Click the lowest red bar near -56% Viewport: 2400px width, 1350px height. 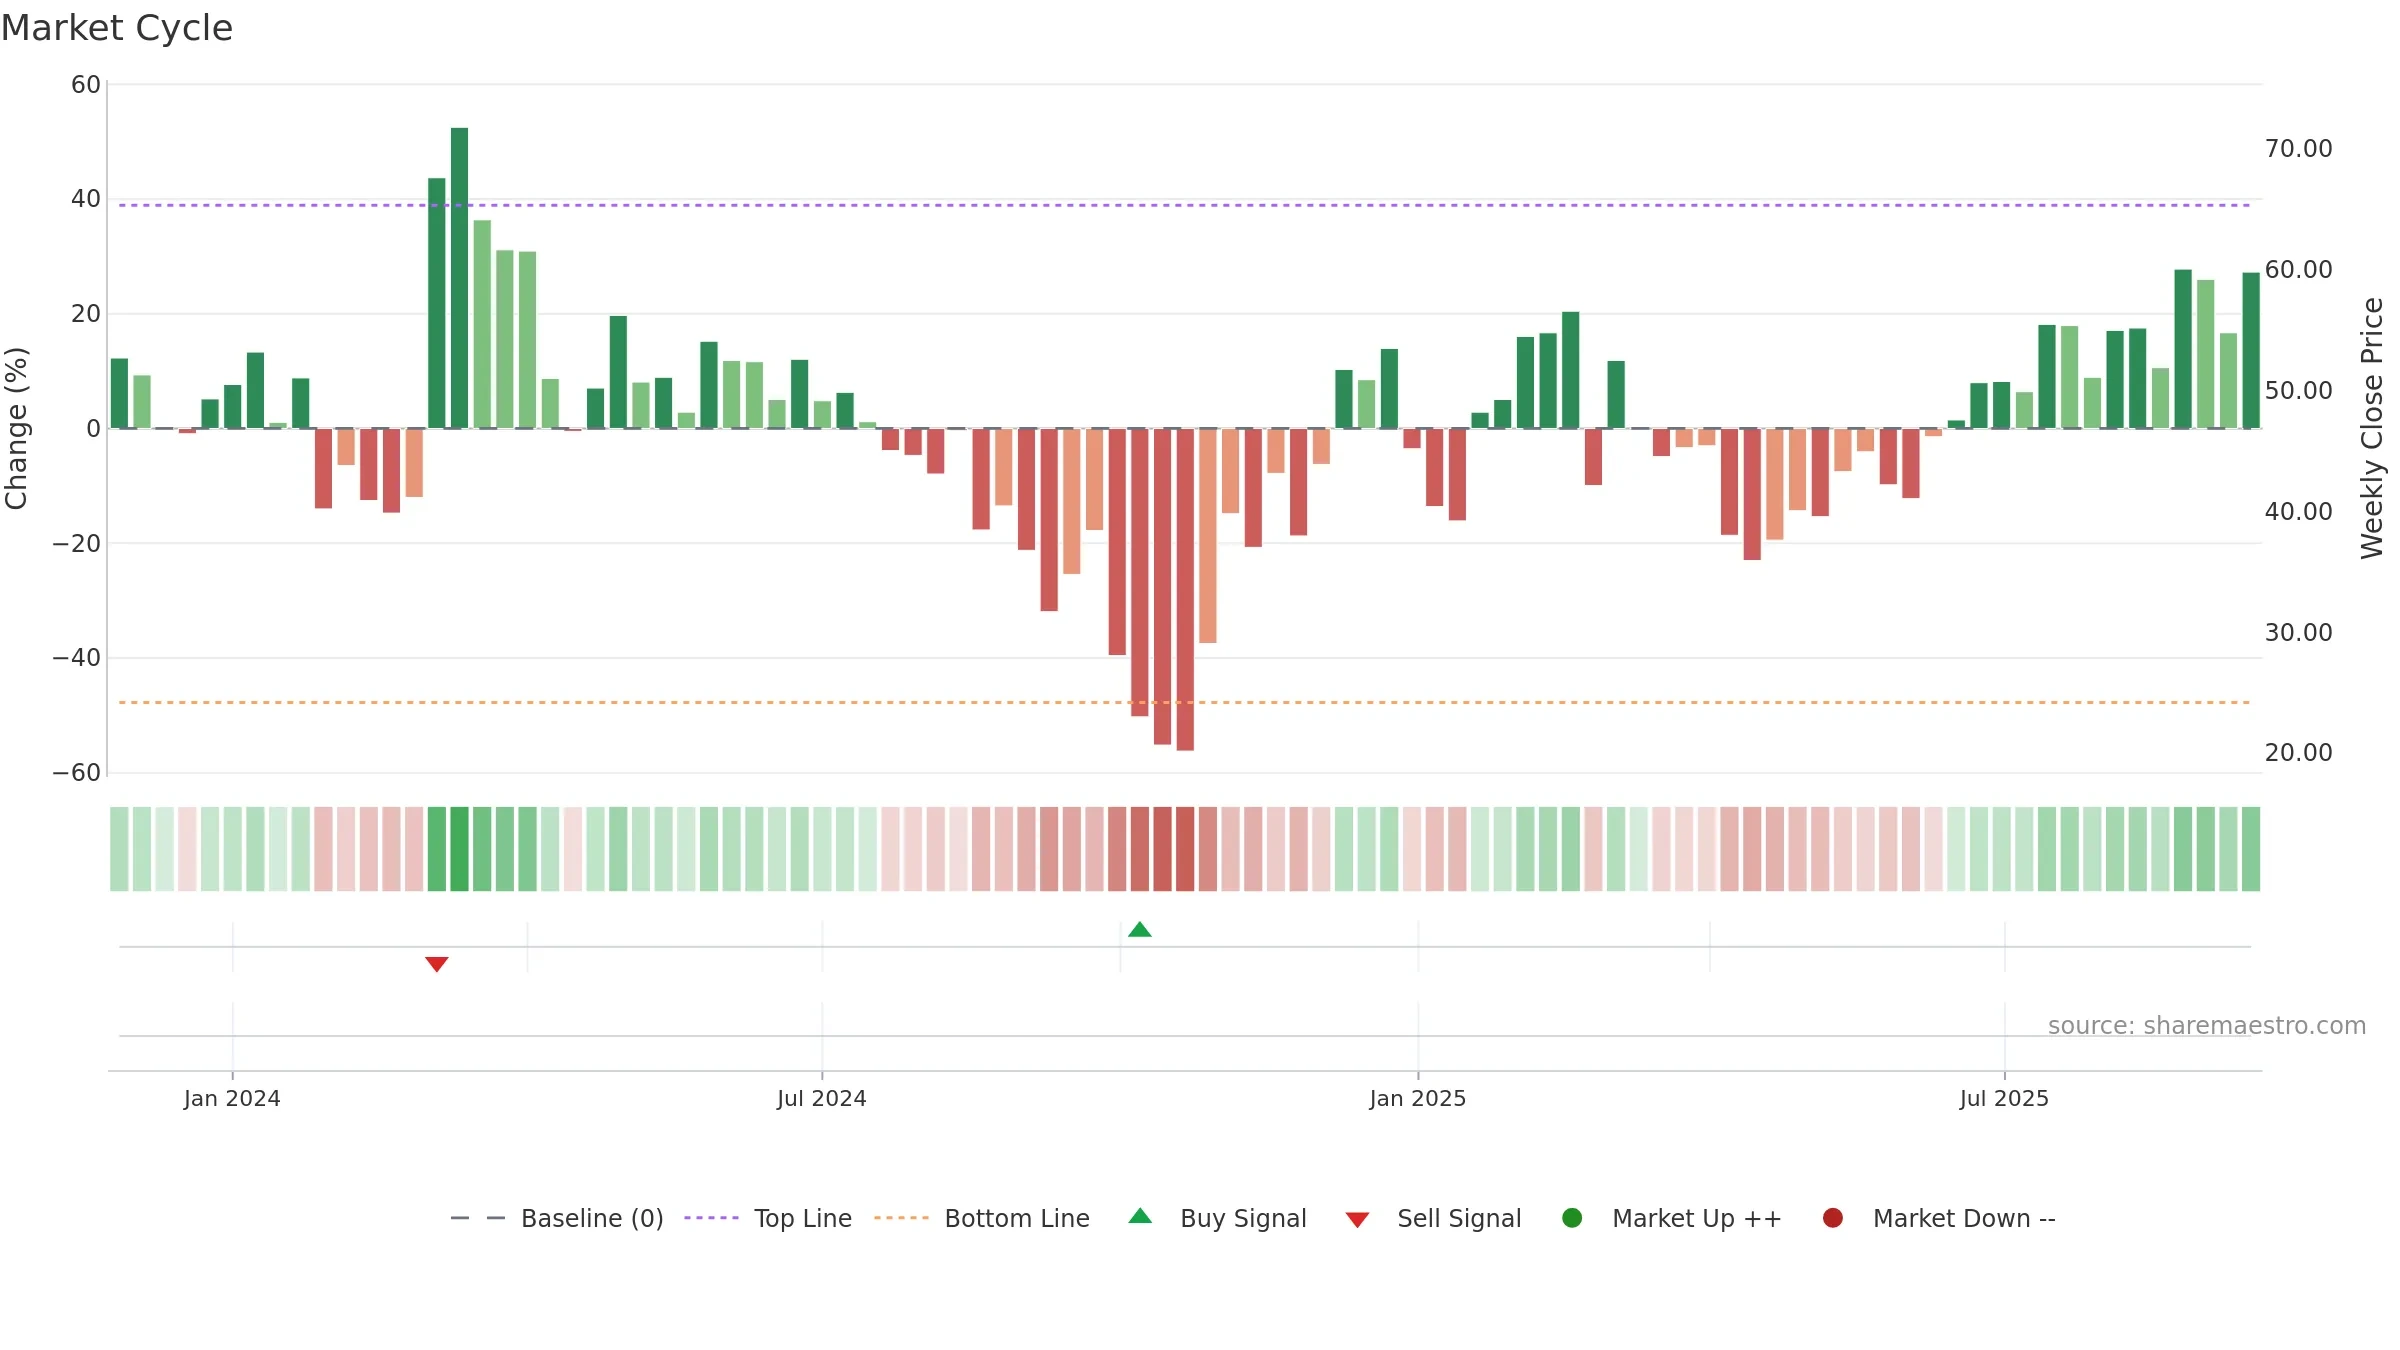(1185, 589)
